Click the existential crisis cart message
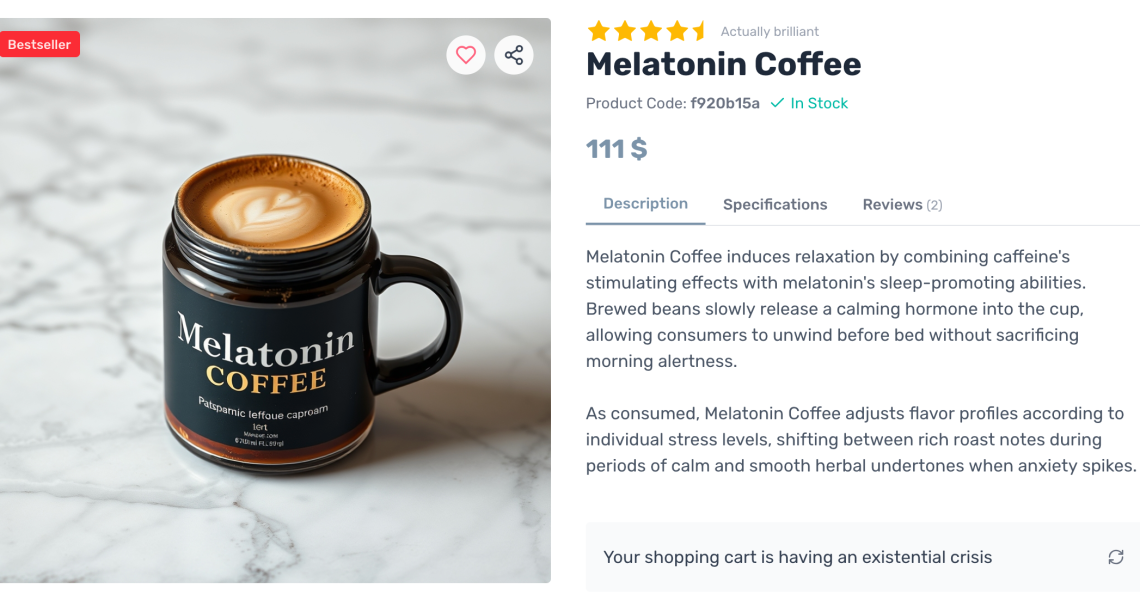This screenshot has height=600, width=1140. coord(798,557)
